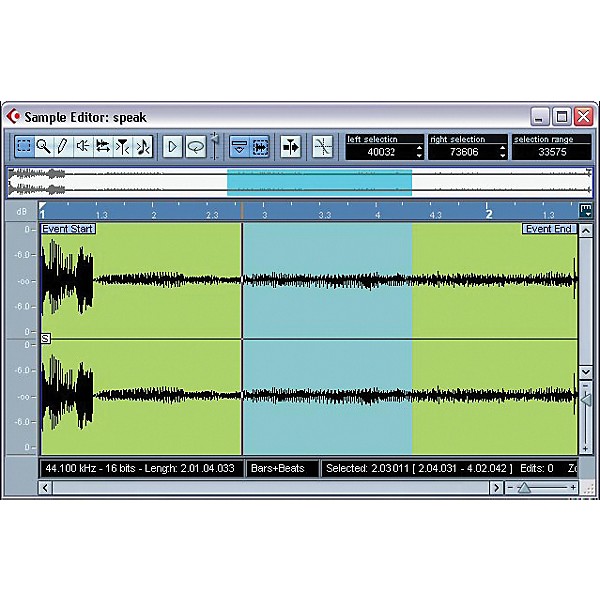Click the 44.100 kHz length info text

point(140,468)
